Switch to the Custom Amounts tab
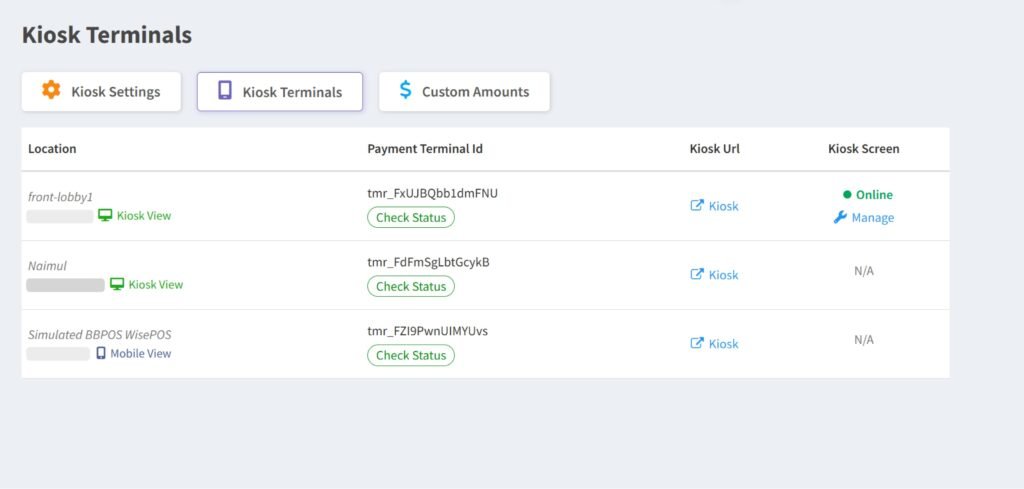 (464, 91)
